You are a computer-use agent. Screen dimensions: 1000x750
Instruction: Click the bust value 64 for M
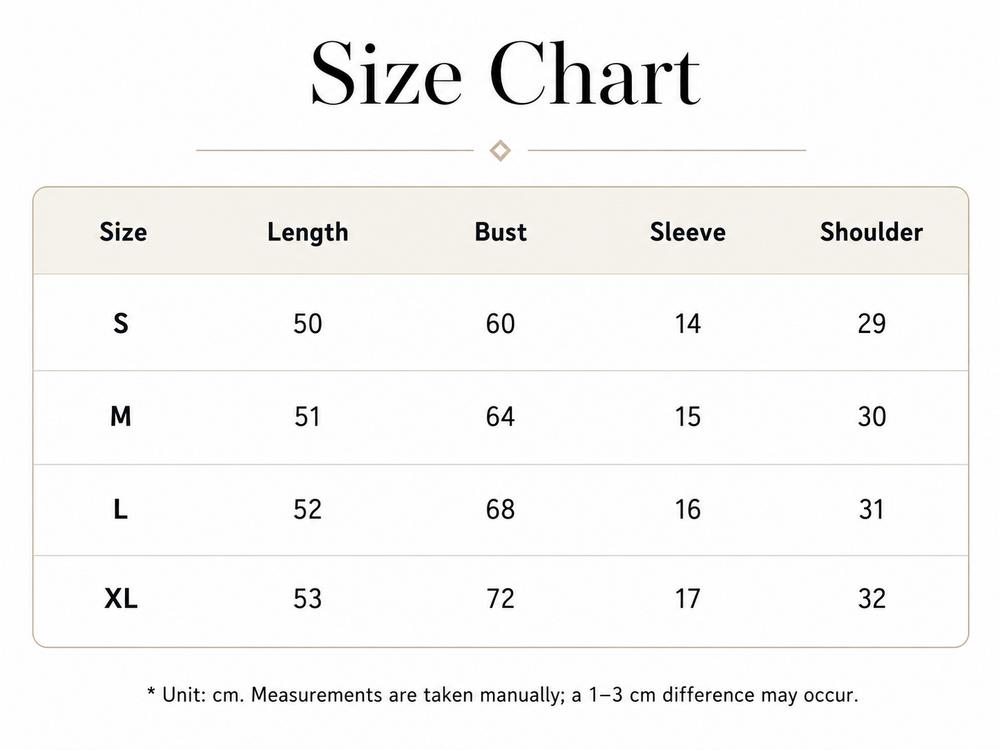click(500, 416)
